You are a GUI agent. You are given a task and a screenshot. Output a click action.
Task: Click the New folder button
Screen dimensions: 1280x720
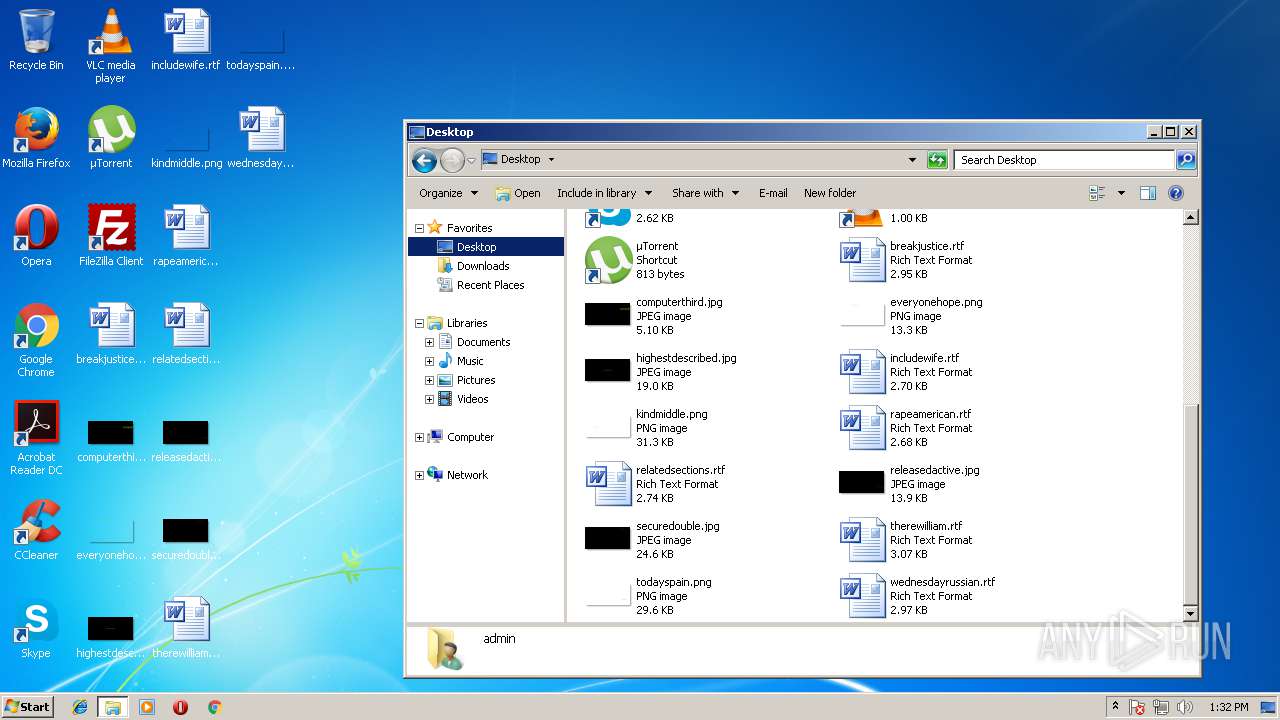[830, 193]
